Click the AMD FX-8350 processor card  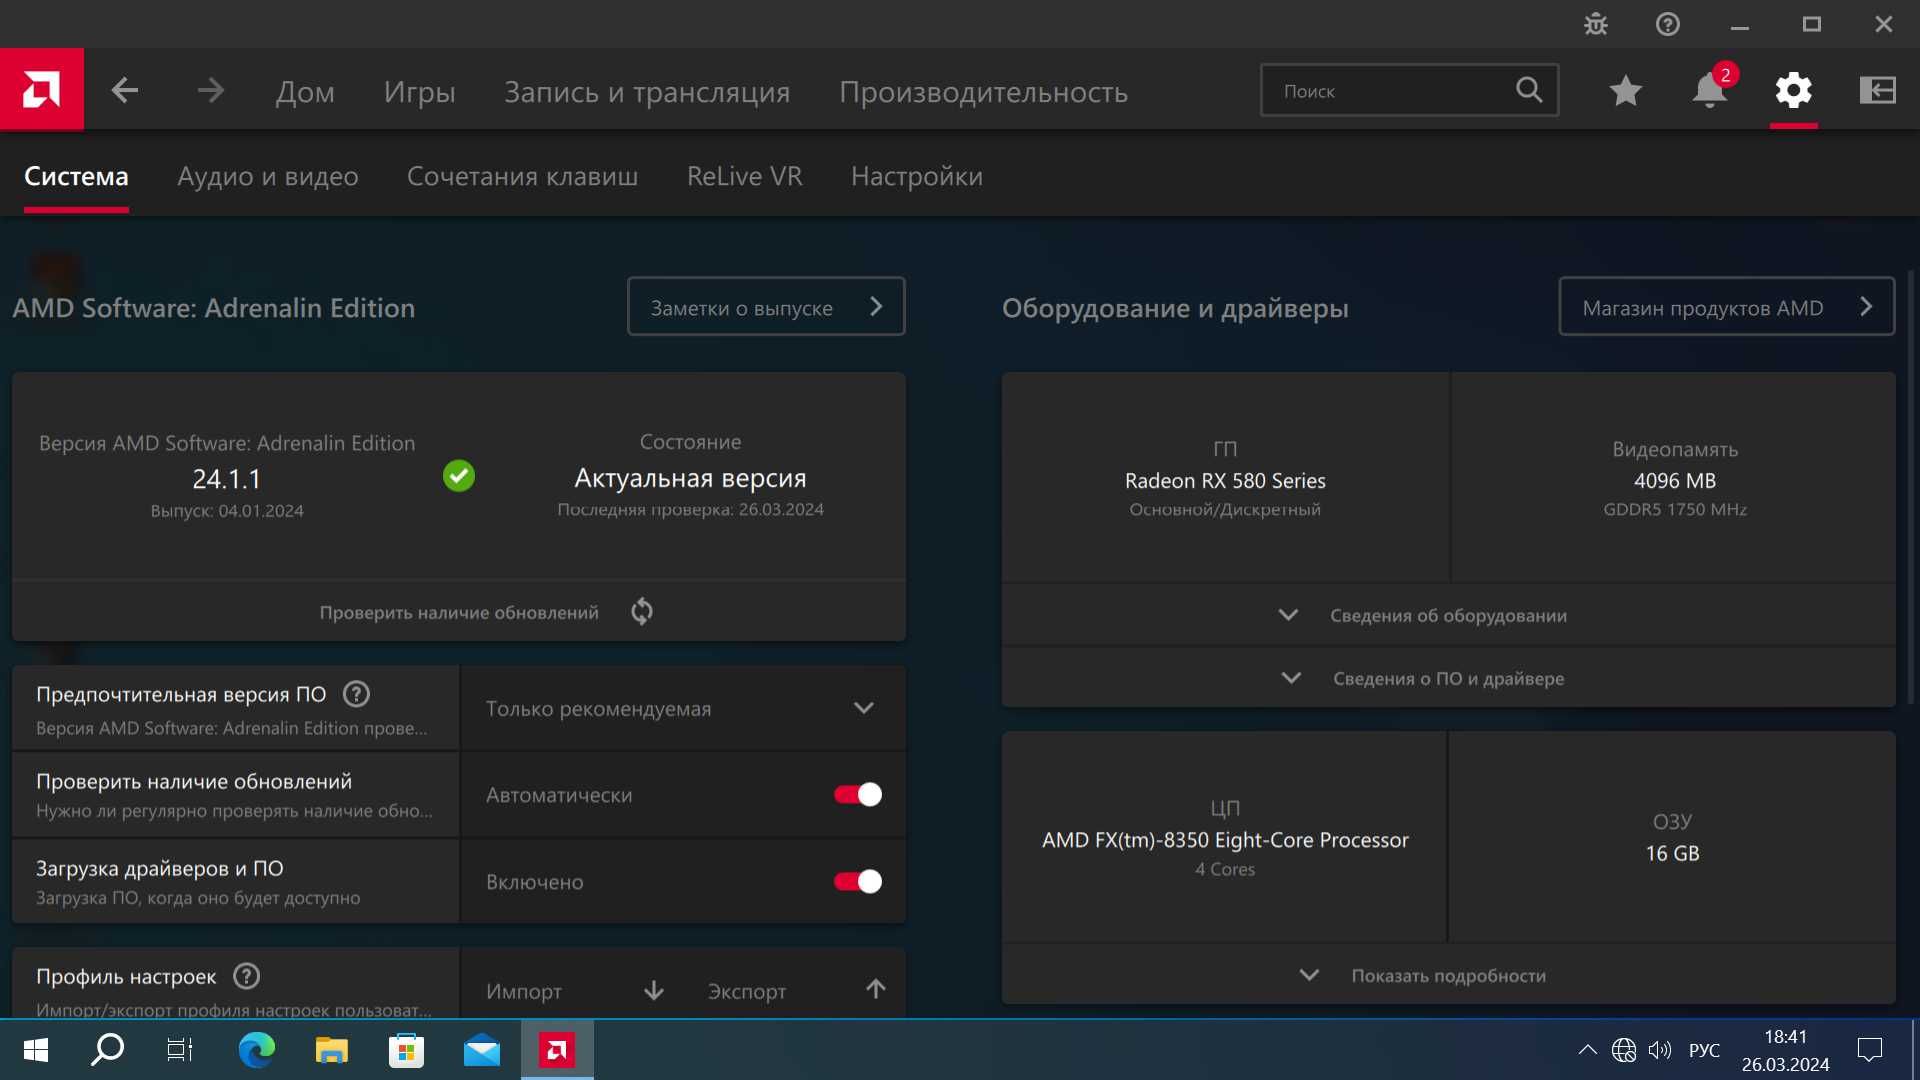coord(1225,838)
